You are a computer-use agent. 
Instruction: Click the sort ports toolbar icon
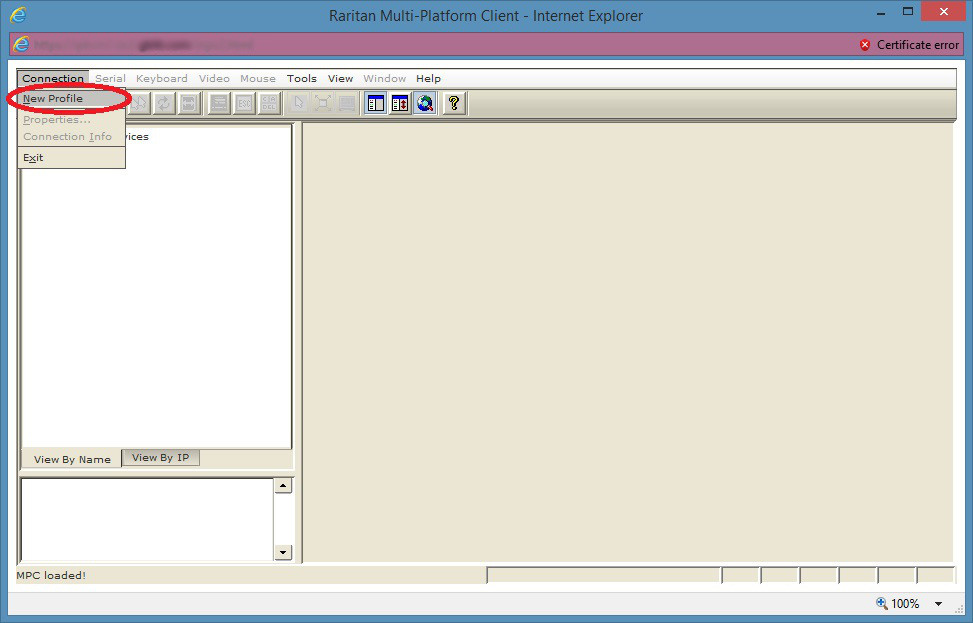click(400, 103)
